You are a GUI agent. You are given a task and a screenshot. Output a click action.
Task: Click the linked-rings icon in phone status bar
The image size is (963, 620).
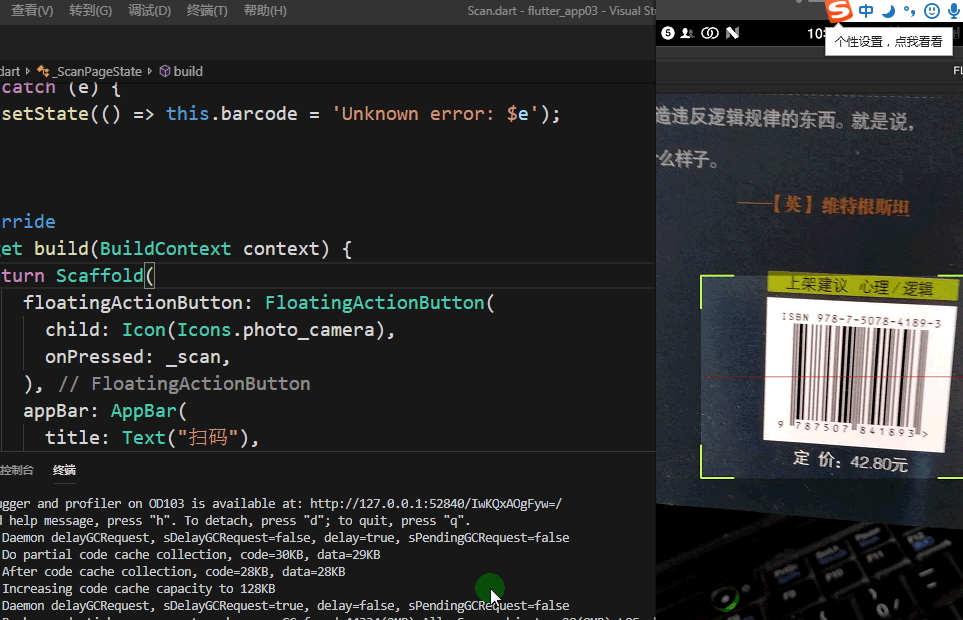(710, 33)
